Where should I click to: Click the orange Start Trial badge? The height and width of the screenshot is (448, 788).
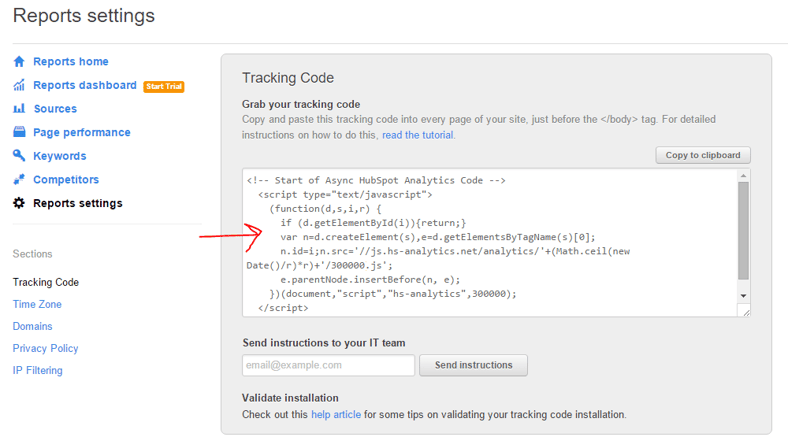[x=164, y=86]
